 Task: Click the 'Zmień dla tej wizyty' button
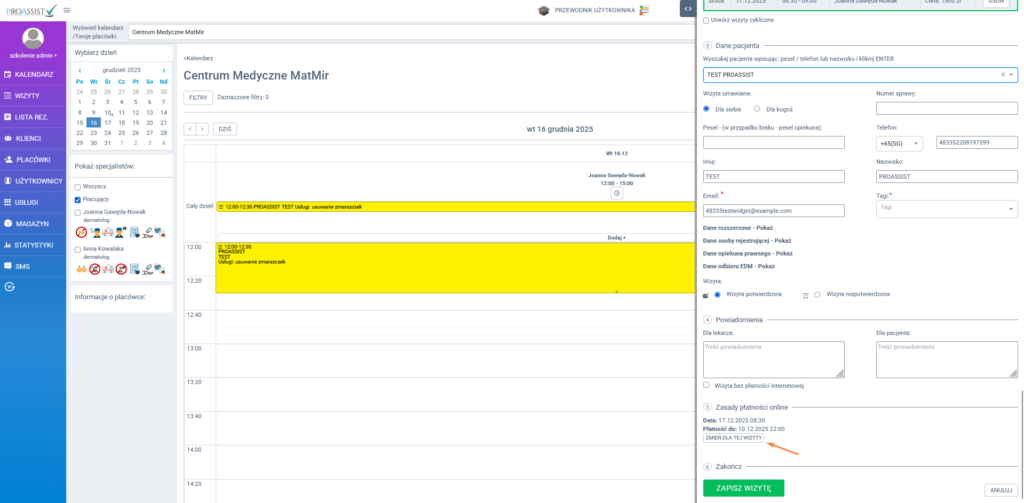[x=734, y=438]
